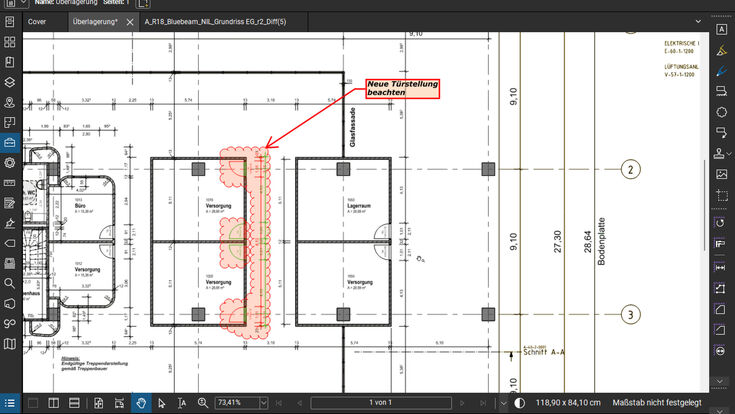Select 'Neue Türstellung beachten' callout
This screenshot has height=414, width=735.
pos(403,88)
